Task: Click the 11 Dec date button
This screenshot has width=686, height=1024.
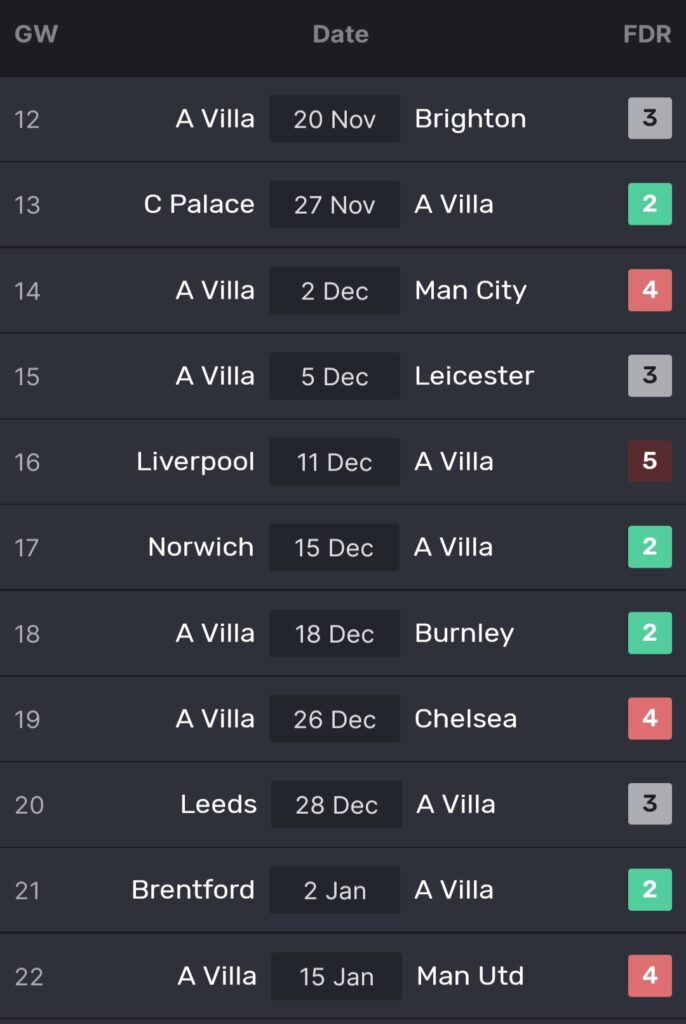Action: 334,462
